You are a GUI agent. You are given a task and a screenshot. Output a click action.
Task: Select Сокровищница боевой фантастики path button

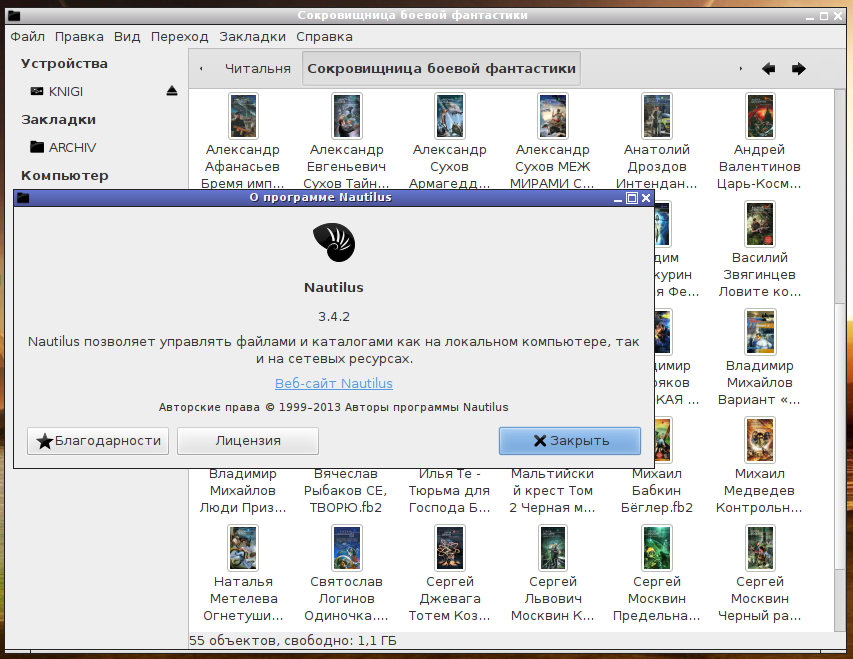pyautogui.click(x=441, y=69)
